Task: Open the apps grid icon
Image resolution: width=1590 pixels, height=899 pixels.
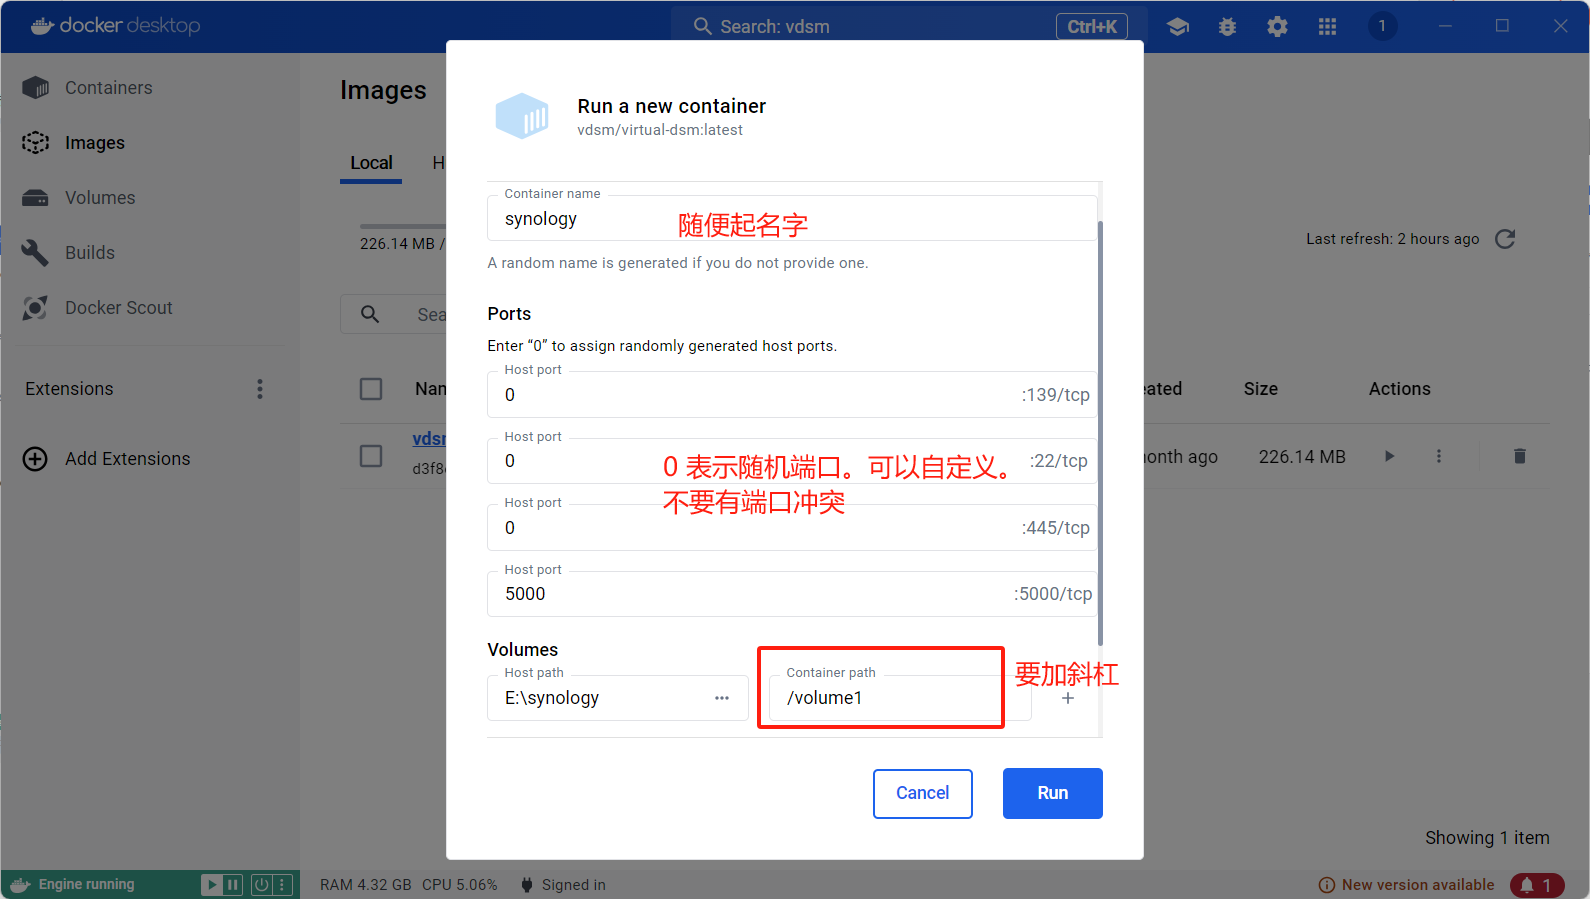Action: pos(1327,27)
